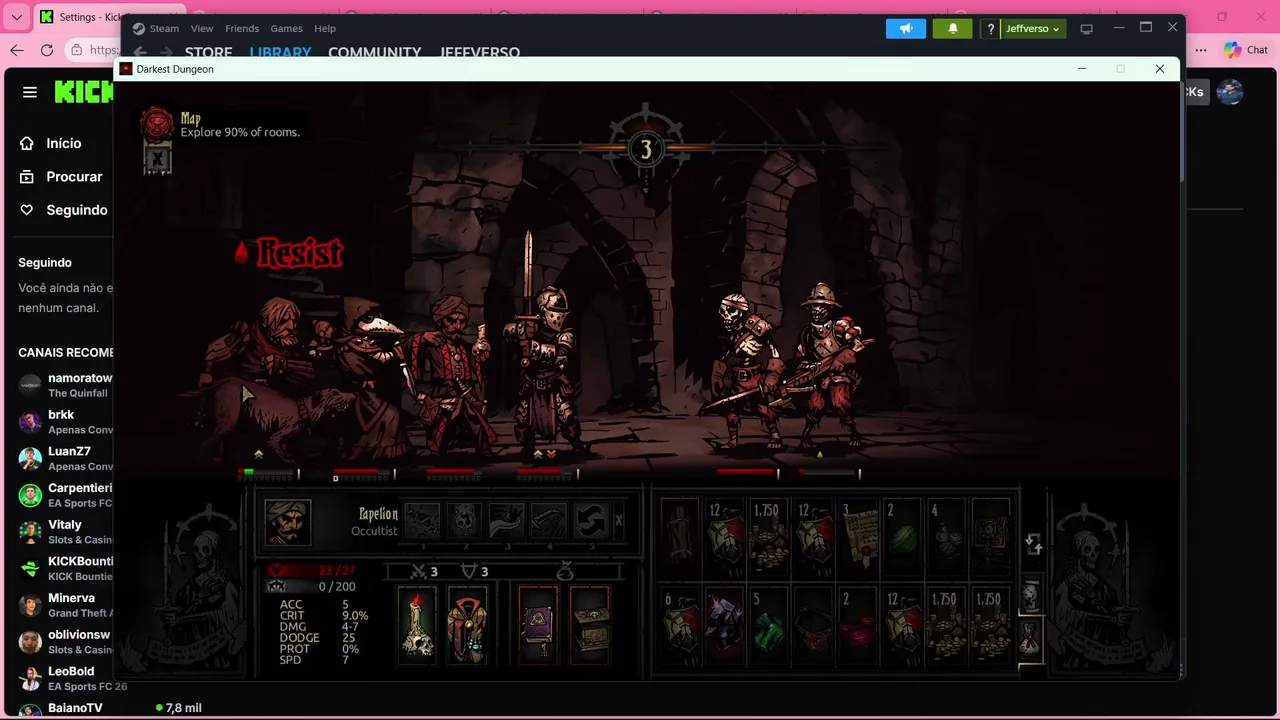The image size is (1280, 720).
Task: Open JEFFVERSO profile tab in Steam
Action: [480, 52]
